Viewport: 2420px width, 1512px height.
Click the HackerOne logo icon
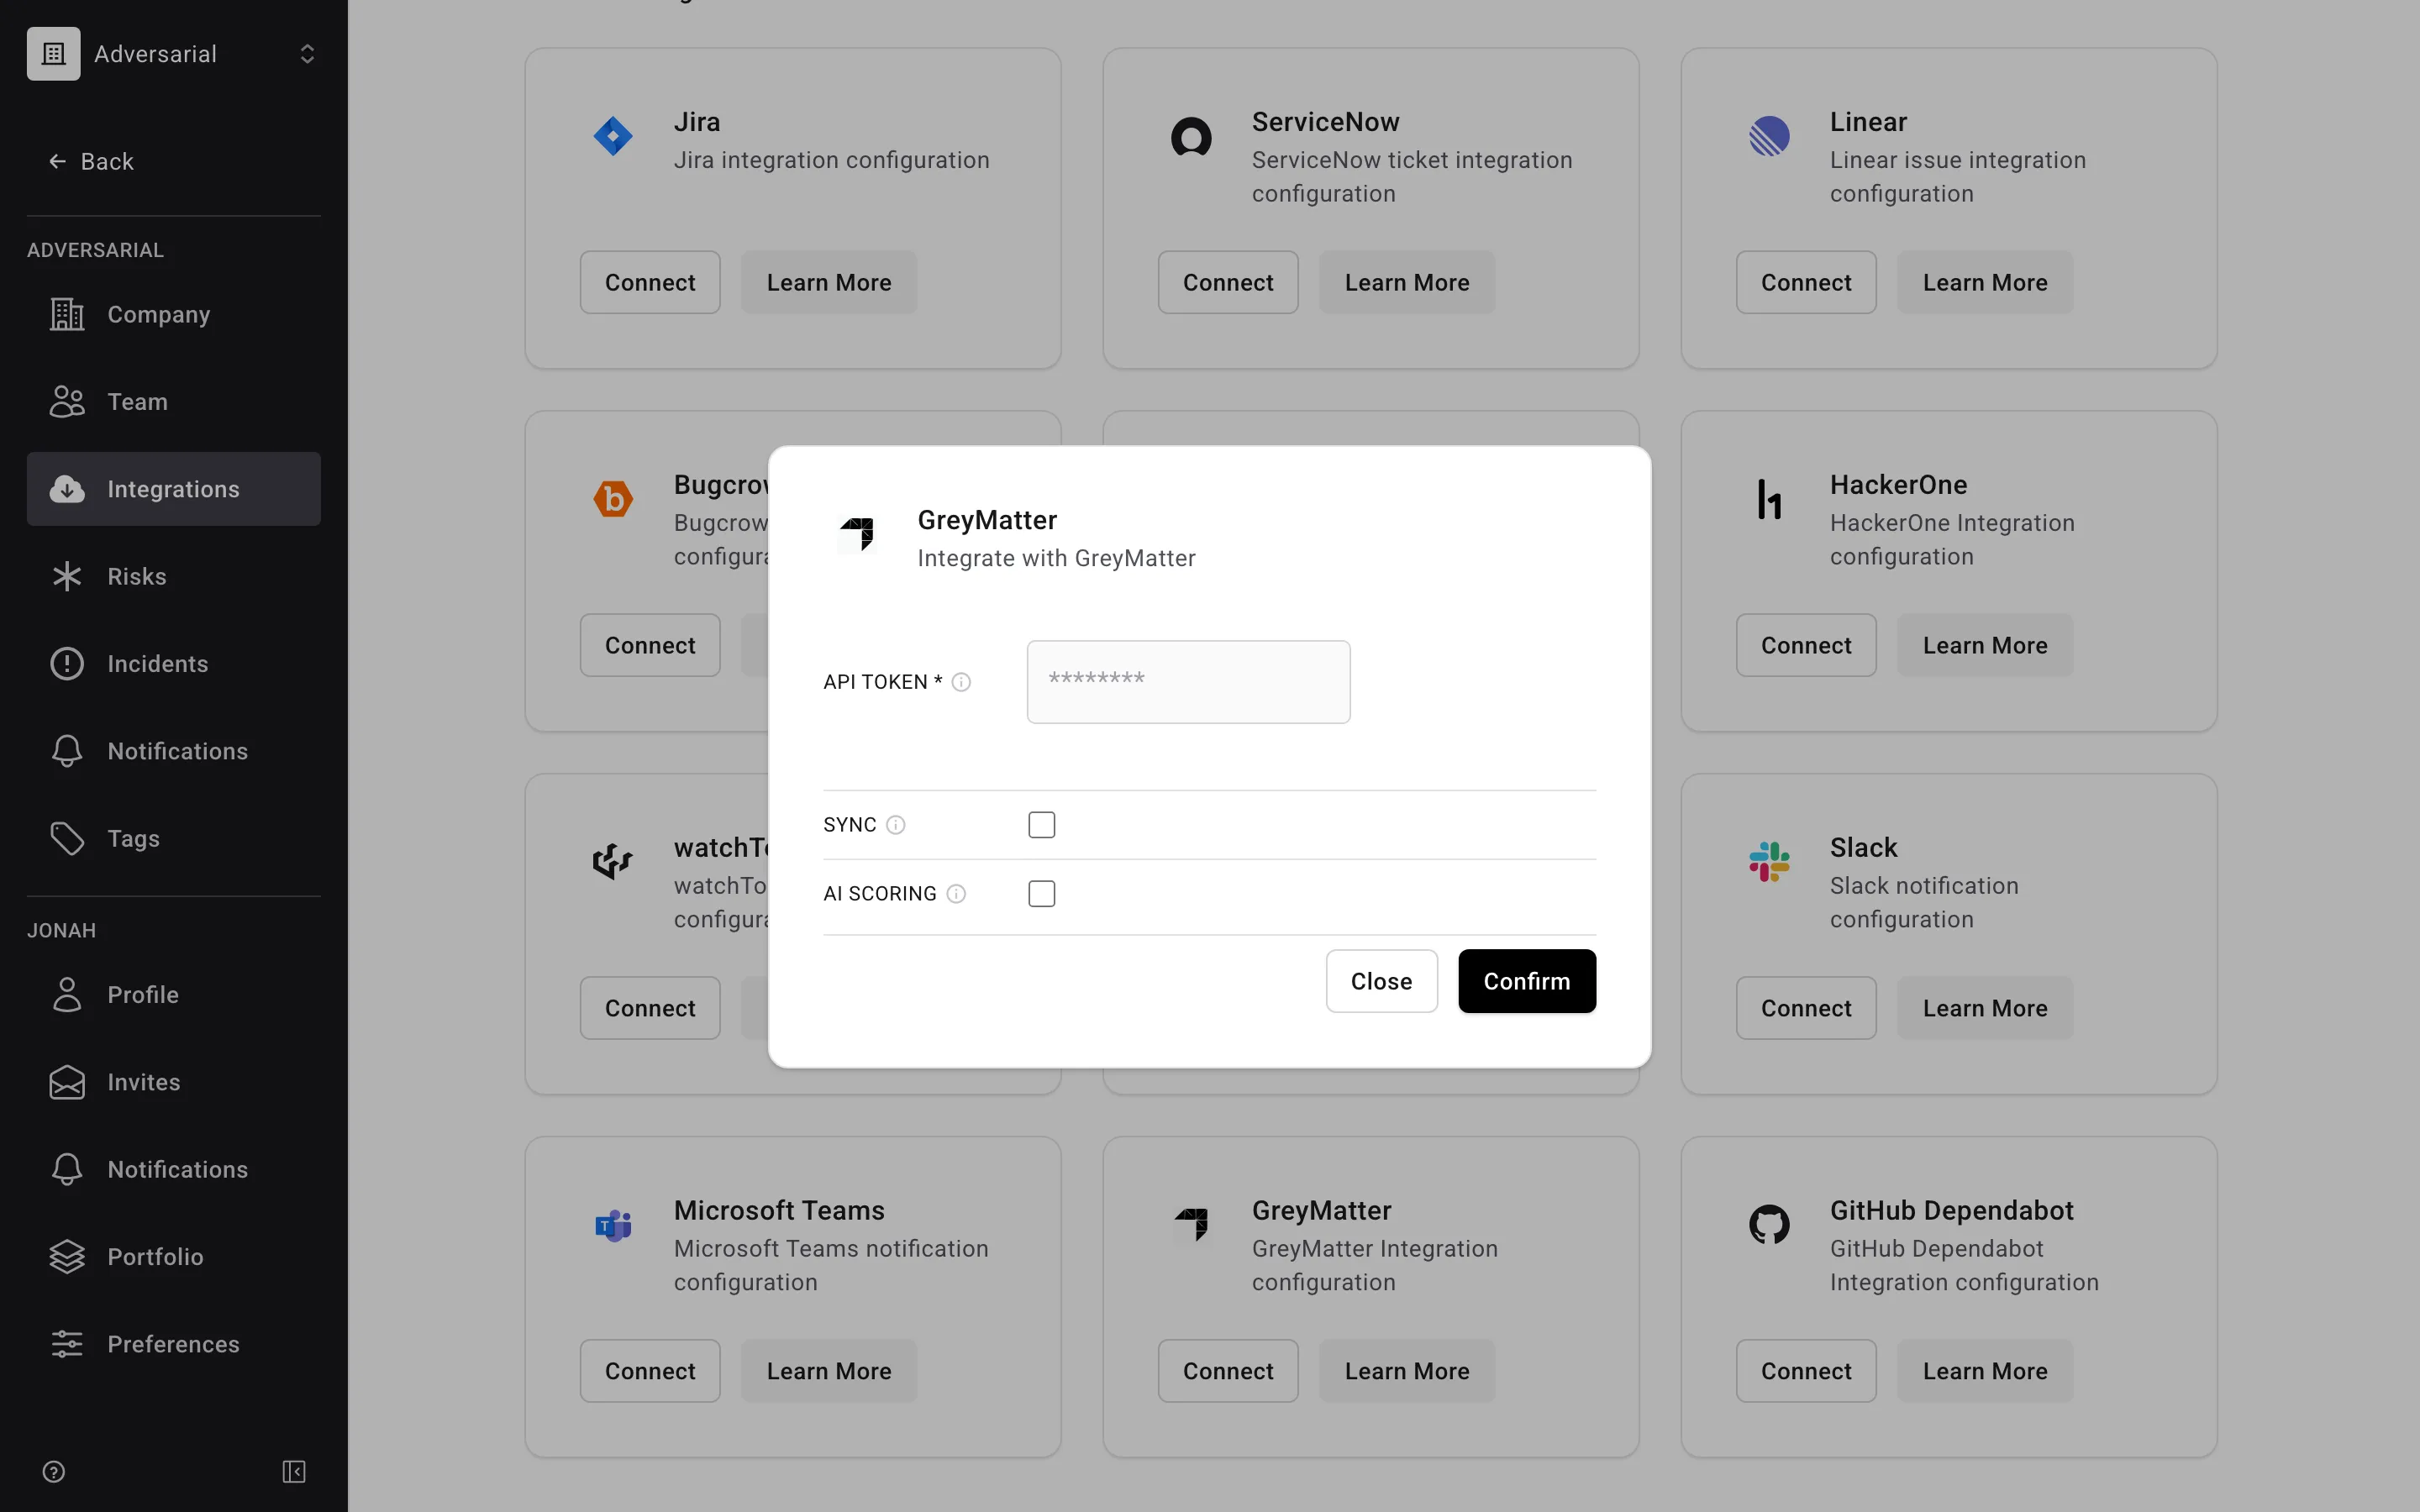(x=1769, y=499)
